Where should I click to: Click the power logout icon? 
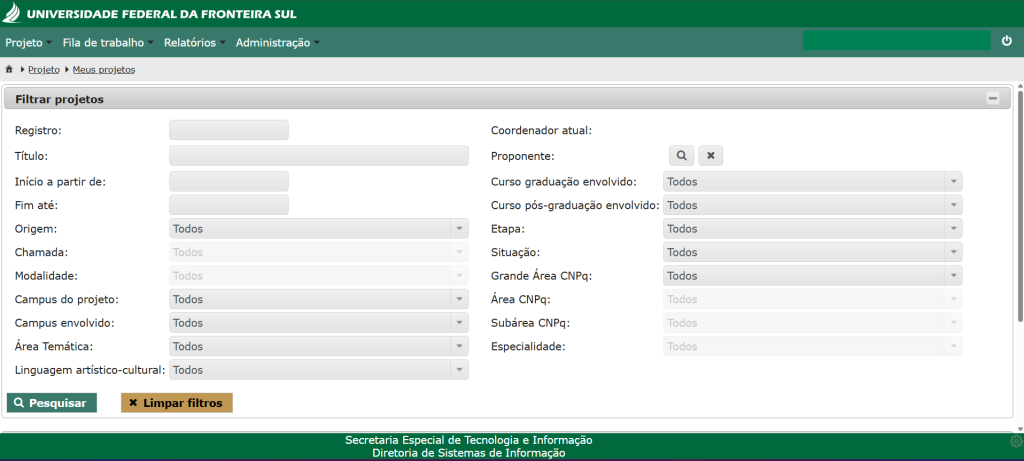tap(1007, 41)
